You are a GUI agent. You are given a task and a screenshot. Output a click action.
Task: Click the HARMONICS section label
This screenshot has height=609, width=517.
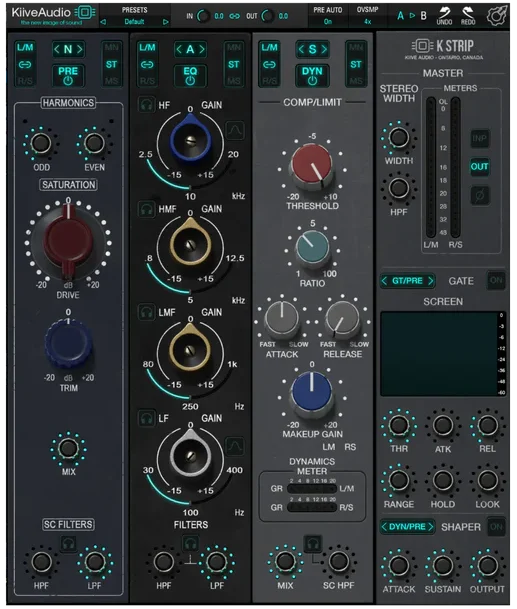click(68, 103)
